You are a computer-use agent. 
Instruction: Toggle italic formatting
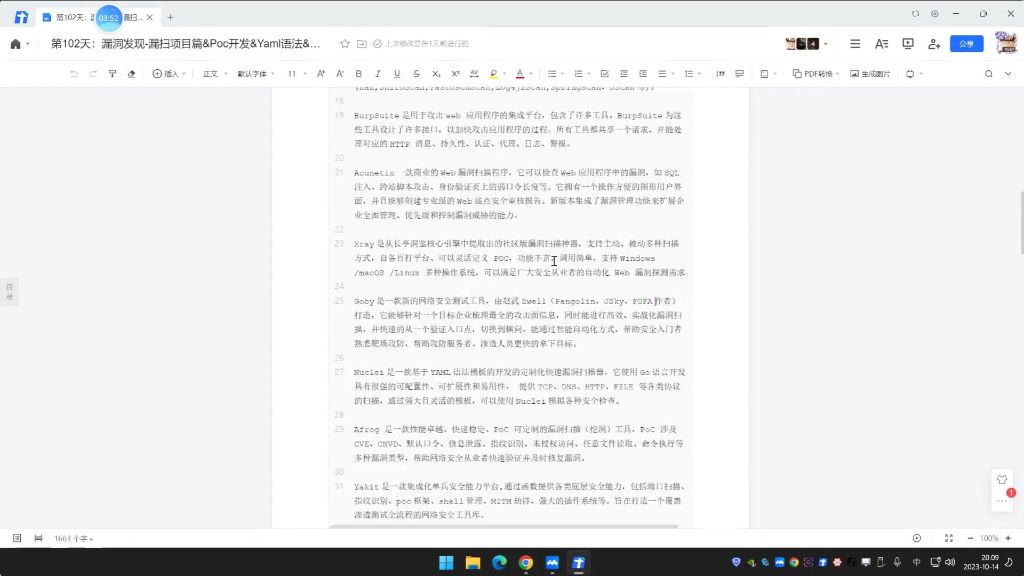pyautogui.click(x=377, y=74)
